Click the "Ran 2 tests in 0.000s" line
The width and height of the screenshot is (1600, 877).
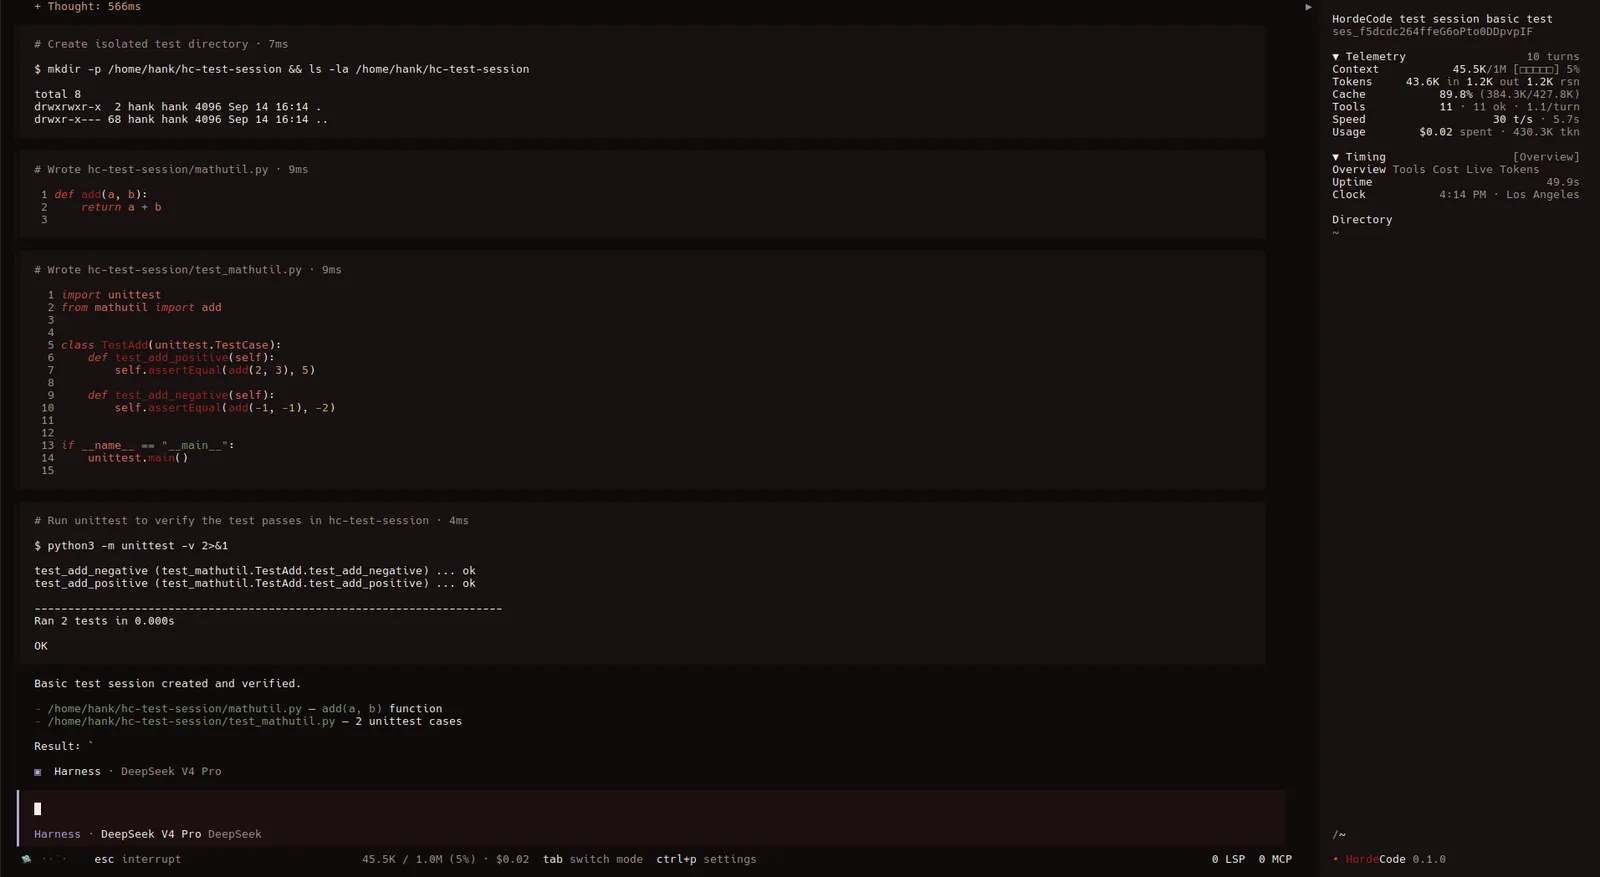coord(104,621)
